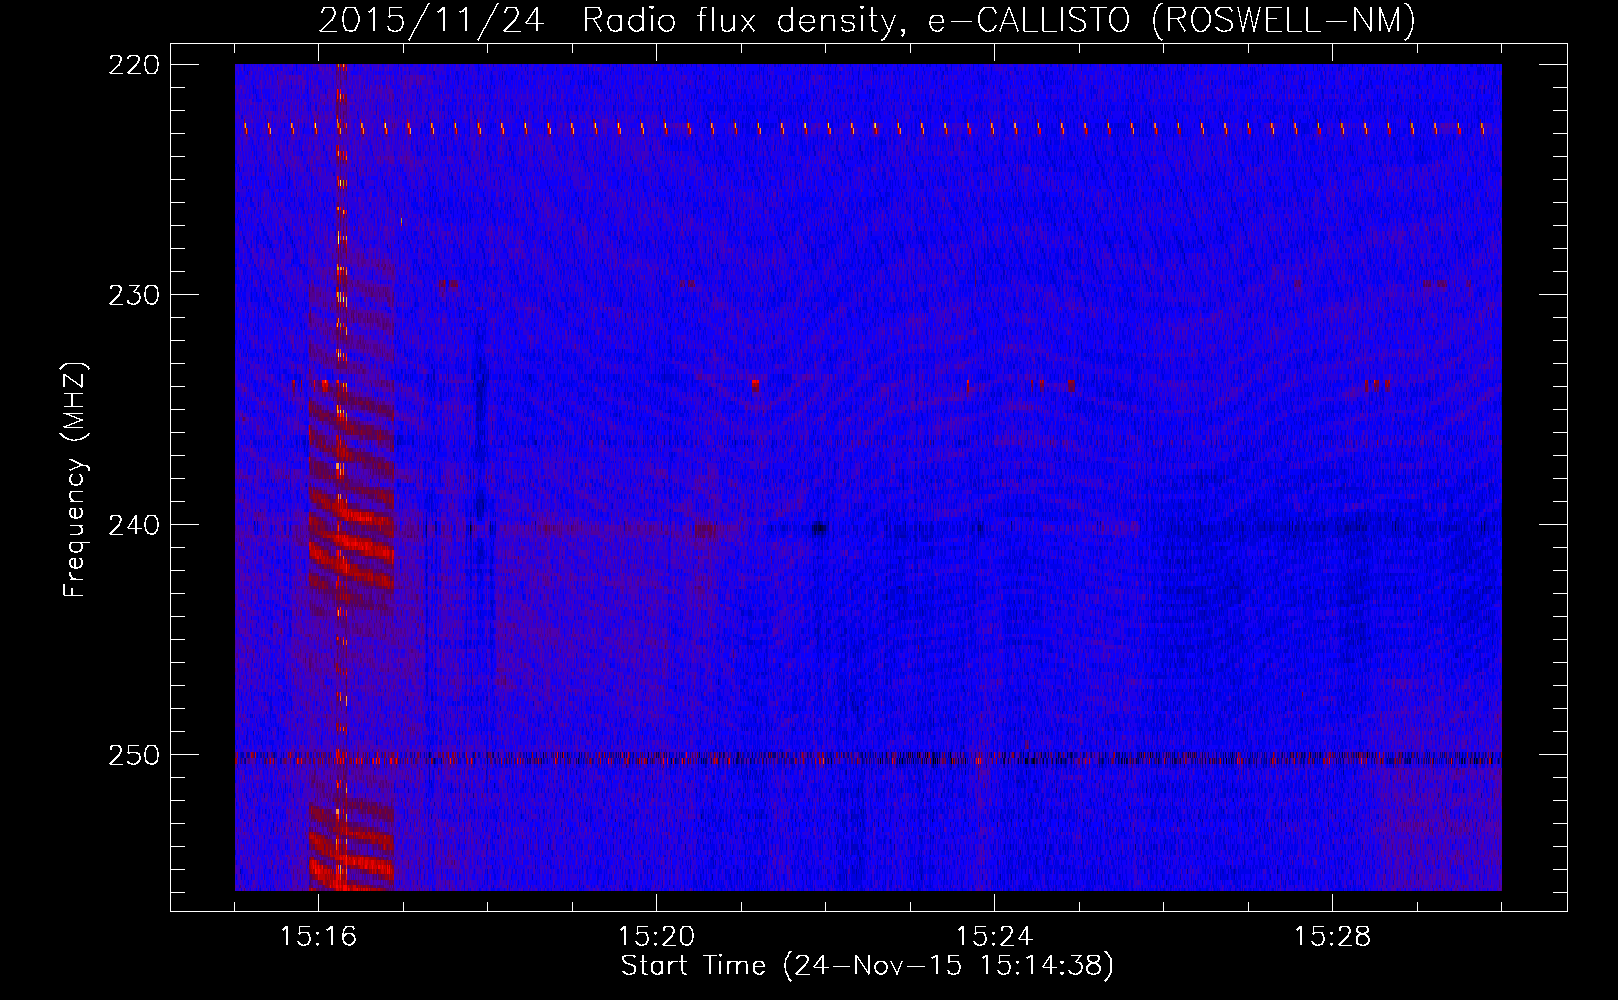1618x1000 pixels.
Task: Click the 250 frequency tick label
Action: click(133, 755)
